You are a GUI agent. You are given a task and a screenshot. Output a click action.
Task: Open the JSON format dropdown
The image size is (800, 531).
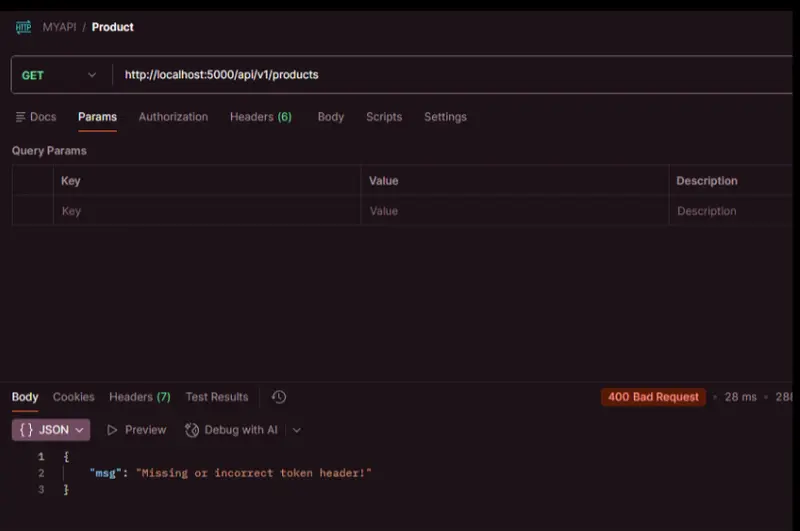pos(51,430)
